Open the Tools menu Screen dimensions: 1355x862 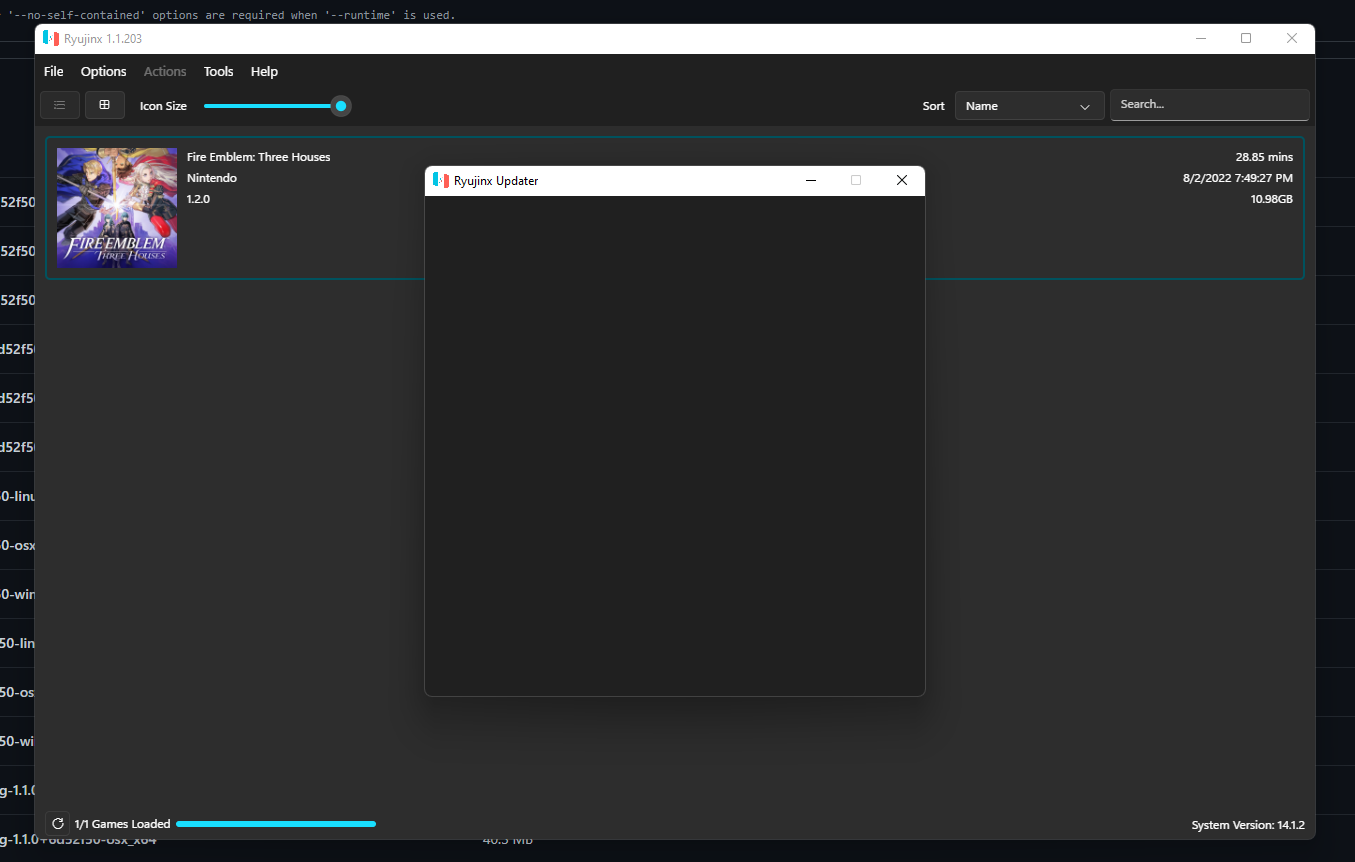pos(218,71)
